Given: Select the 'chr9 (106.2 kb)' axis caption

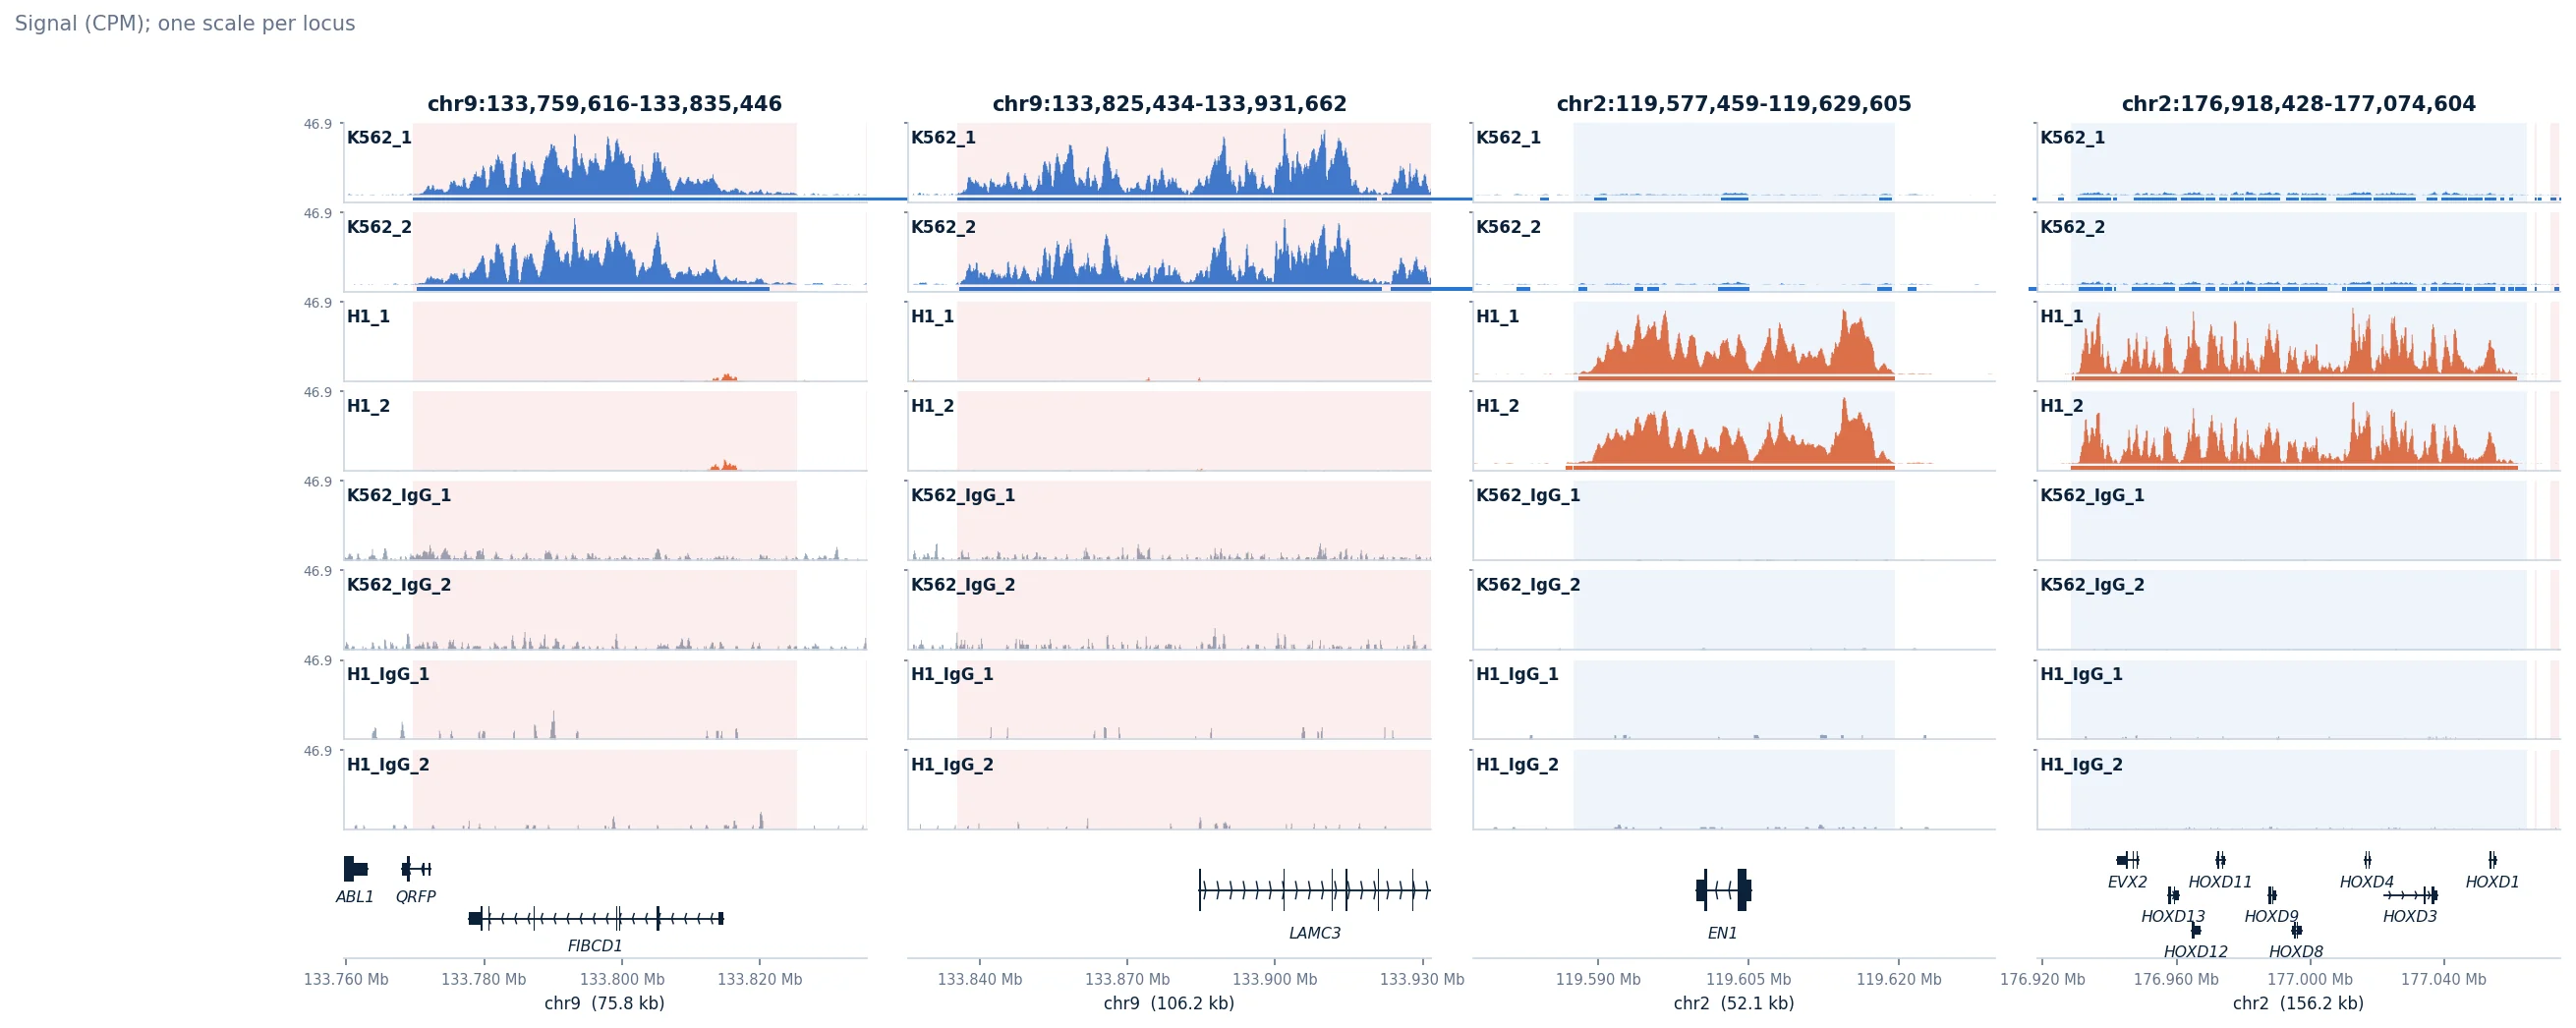Looking at the screenshot, I should click(x=1169, y=1003).
